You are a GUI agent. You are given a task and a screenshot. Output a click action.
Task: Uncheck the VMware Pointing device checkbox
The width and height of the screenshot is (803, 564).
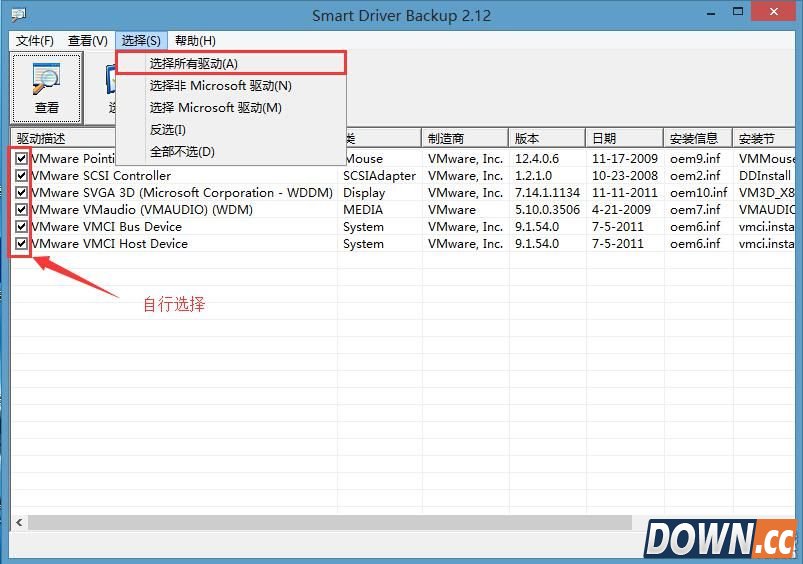21,159
